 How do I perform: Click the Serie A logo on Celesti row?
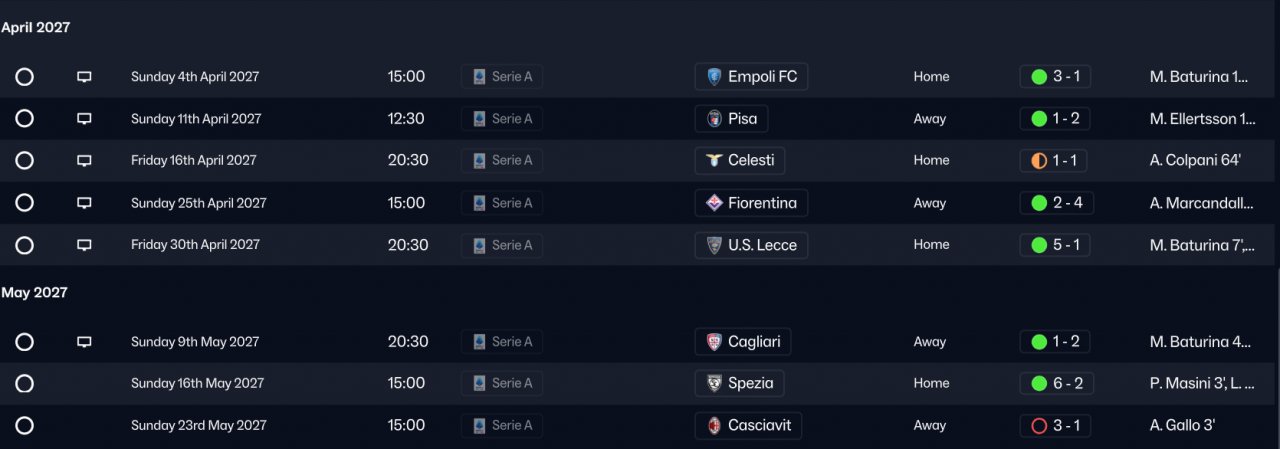coord(479,161)
